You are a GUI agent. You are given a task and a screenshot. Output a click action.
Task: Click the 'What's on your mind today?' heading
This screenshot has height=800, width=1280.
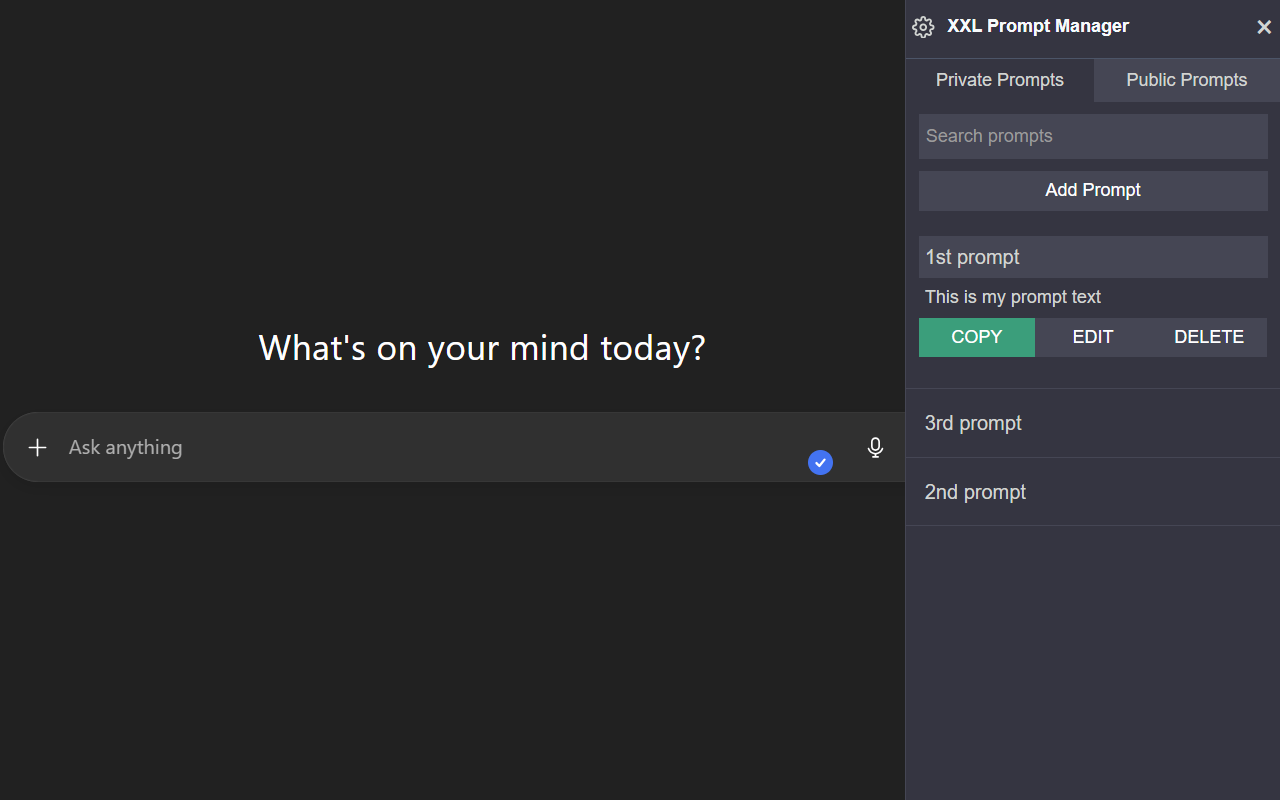[482, 347]
